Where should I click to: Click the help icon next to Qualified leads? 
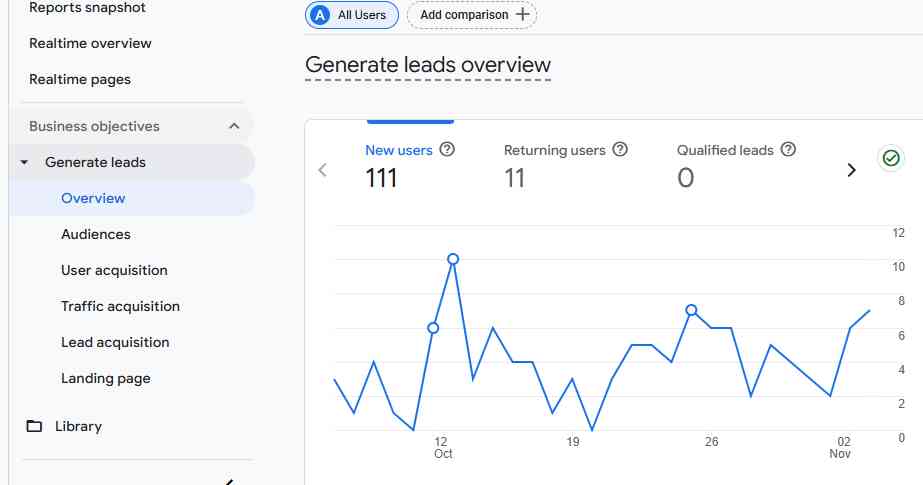click(x=788, y=150)
